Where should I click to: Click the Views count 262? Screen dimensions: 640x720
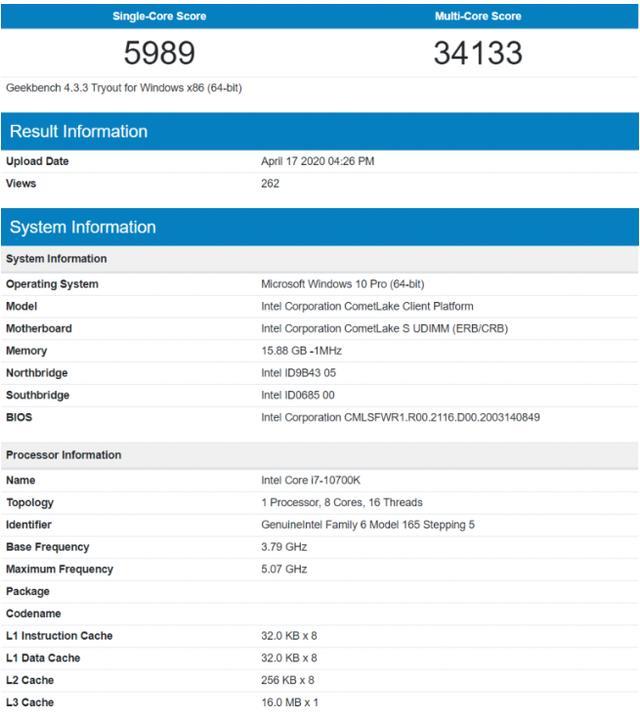270,184
